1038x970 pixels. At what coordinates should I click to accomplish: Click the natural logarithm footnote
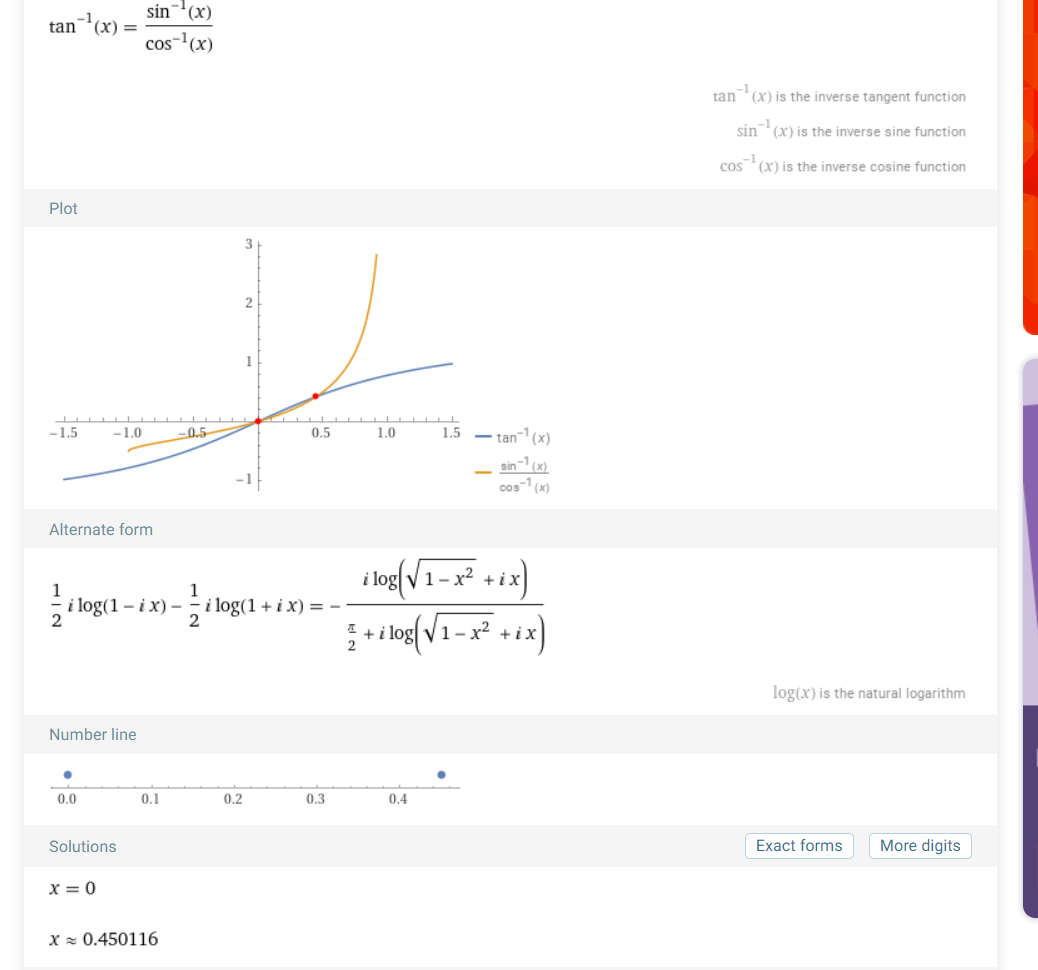[x=868, y=693]
